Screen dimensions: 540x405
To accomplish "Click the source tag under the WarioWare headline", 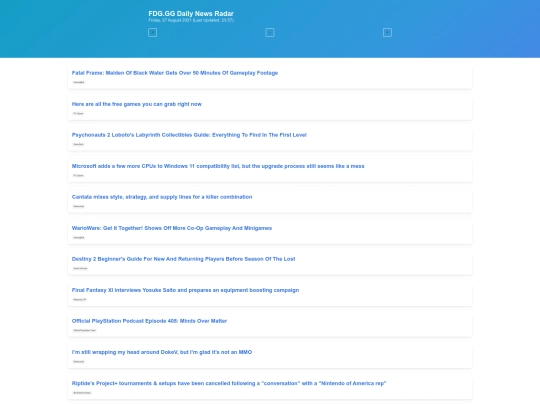I will click(x=79, y=237).
